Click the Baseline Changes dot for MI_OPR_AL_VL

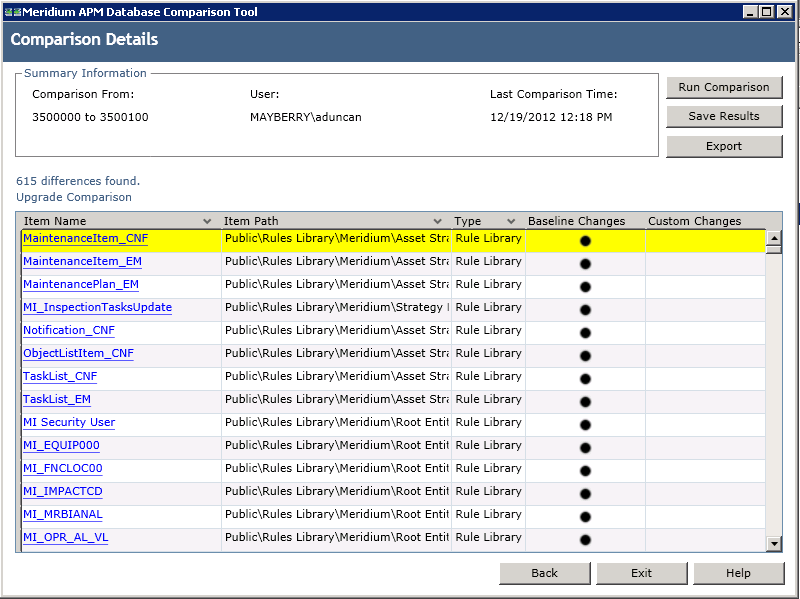tap(585, 539)
